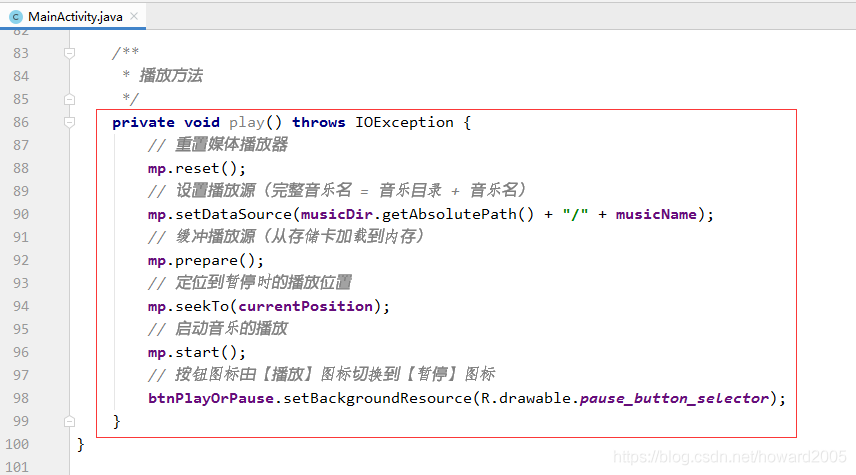
Task: Place cursor in 'mp.reset();' statement
Action: [197, 168]
